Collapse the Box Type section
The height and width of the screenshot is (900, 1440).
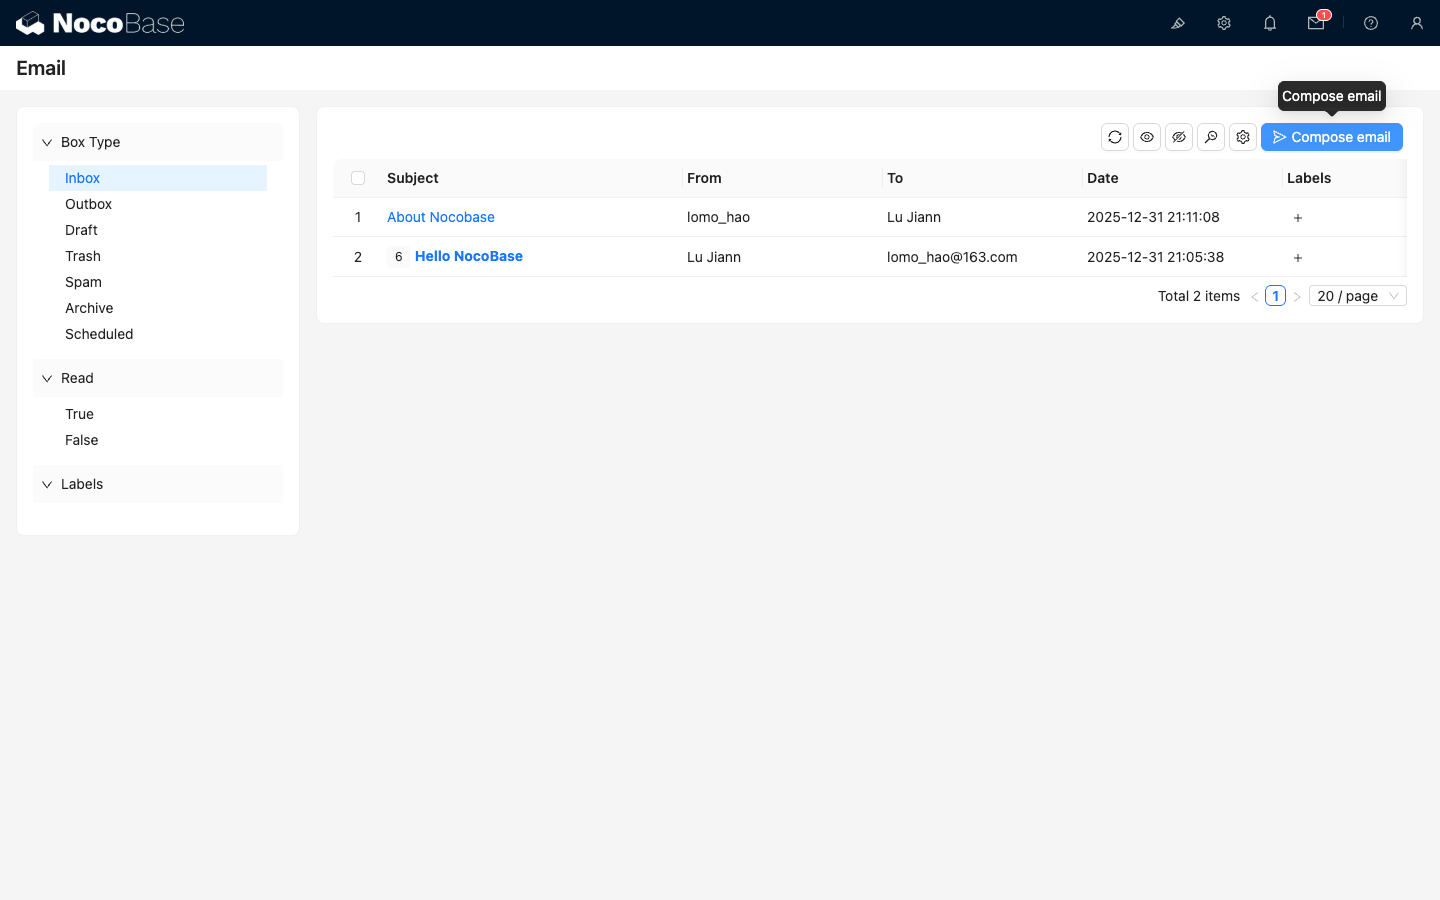[47, 142]
